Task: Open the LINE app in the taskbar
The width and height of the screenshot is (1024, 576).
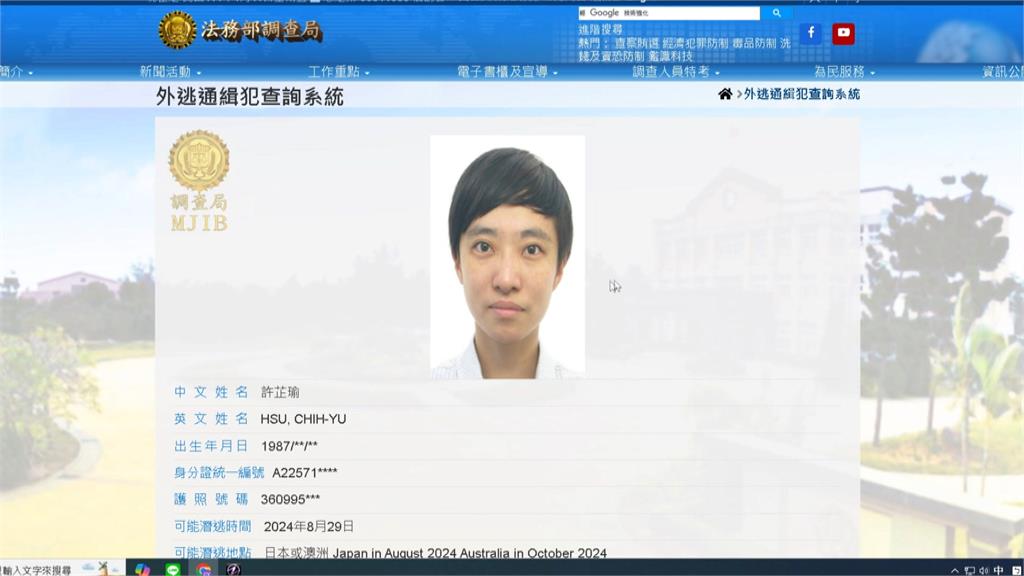Action: 173,569
